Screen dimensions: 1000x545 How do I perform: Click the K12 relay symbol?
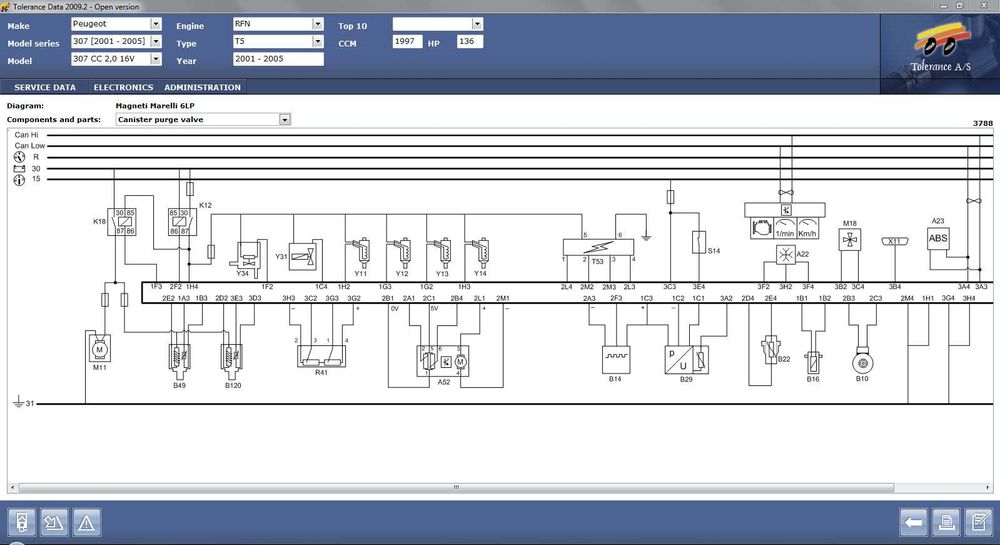(x=182, y=222)
